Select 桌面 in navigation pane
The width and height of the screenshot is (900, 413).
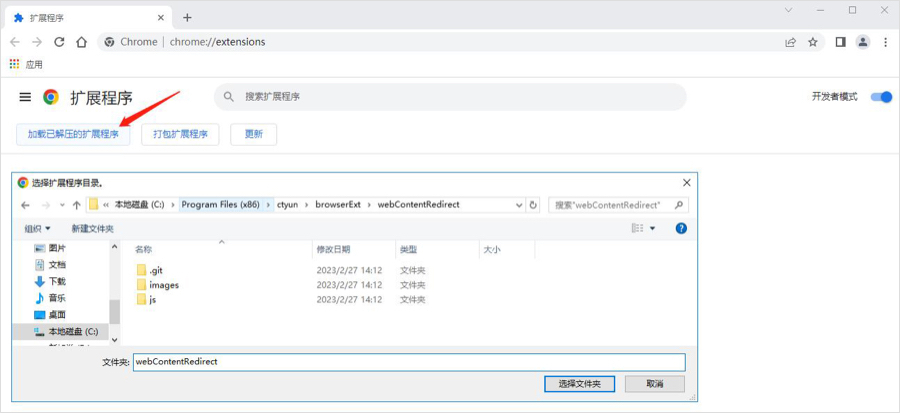tap(50, 315)
